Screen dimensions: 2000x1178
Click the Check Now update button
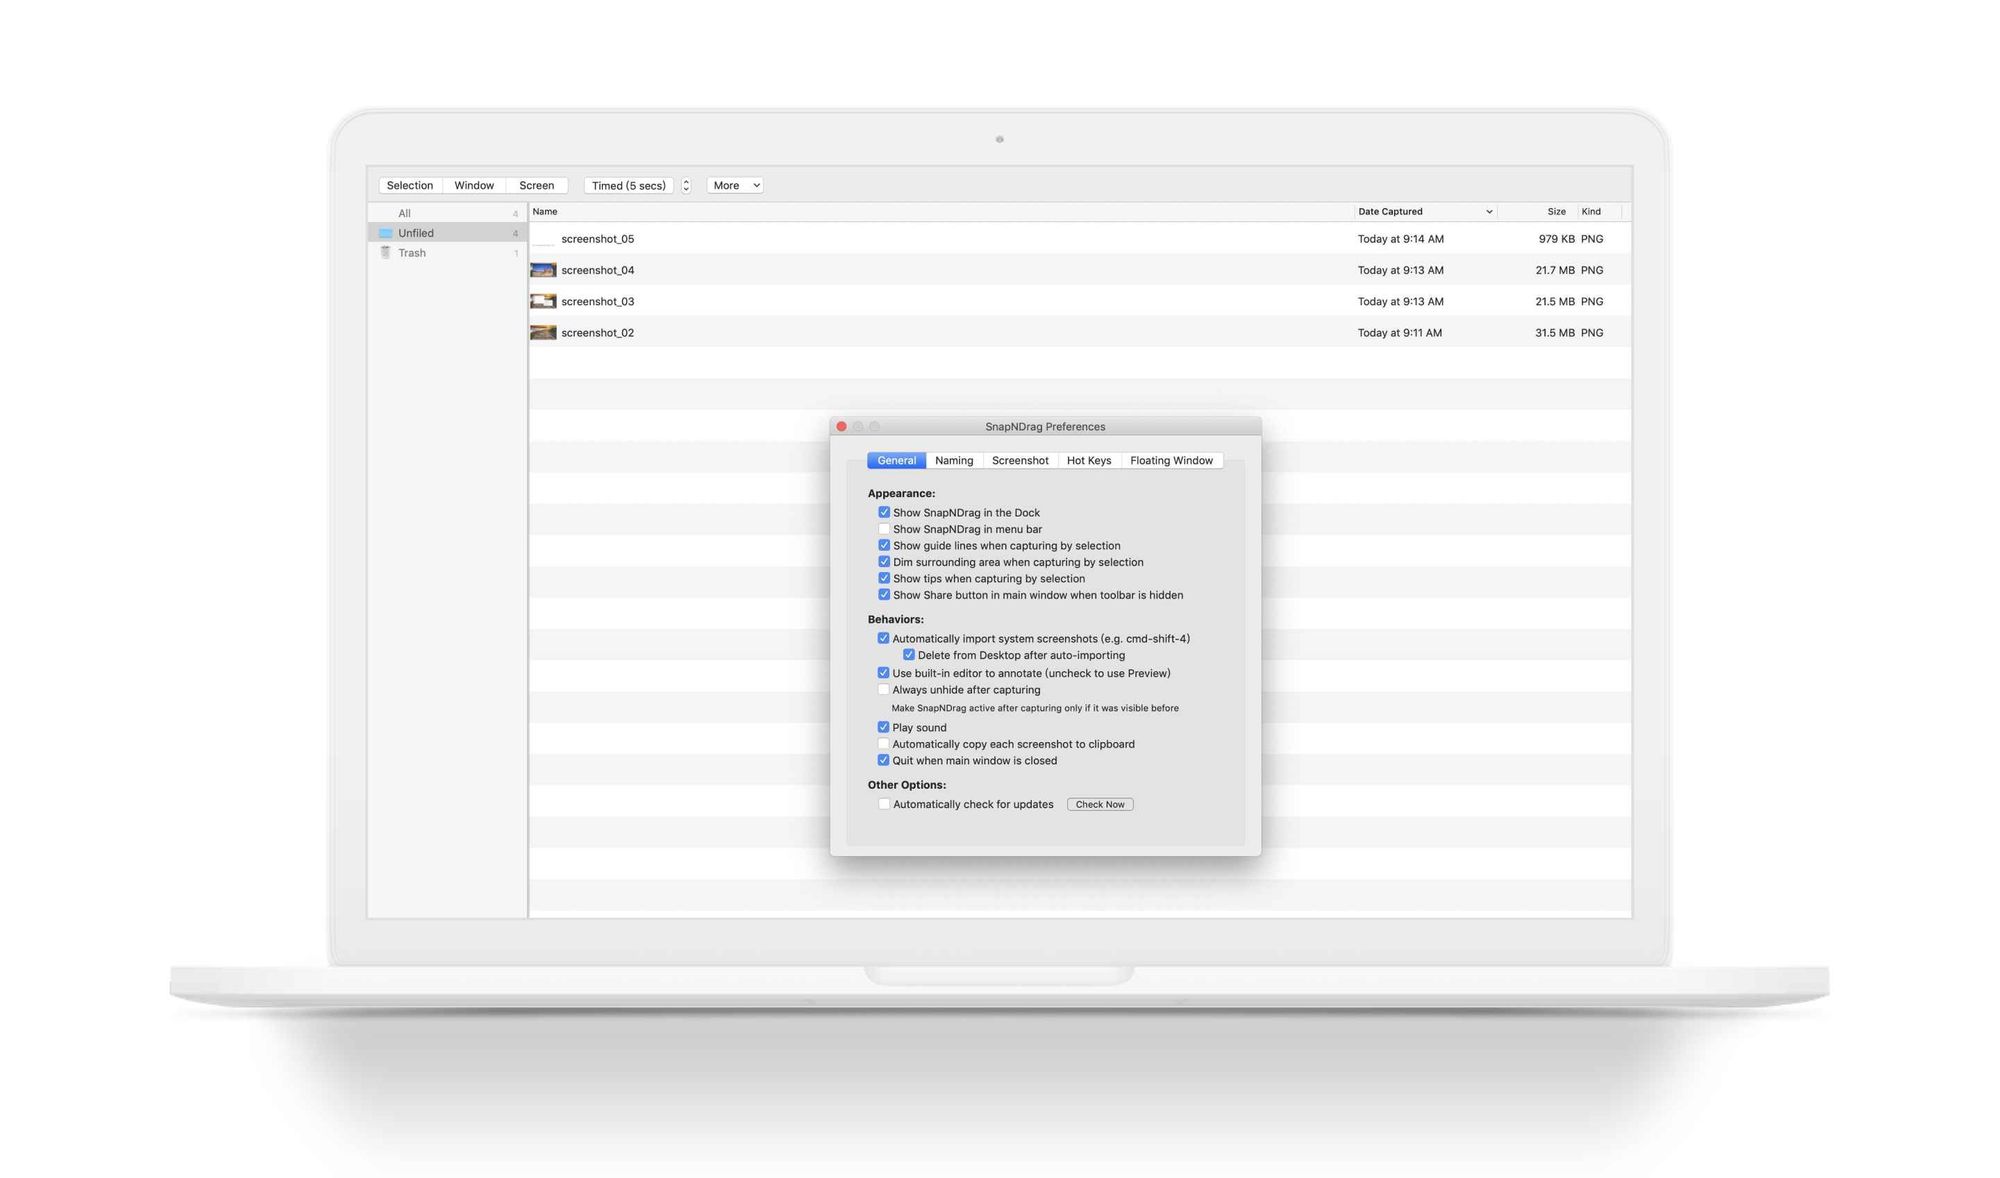pos(1100,804)
